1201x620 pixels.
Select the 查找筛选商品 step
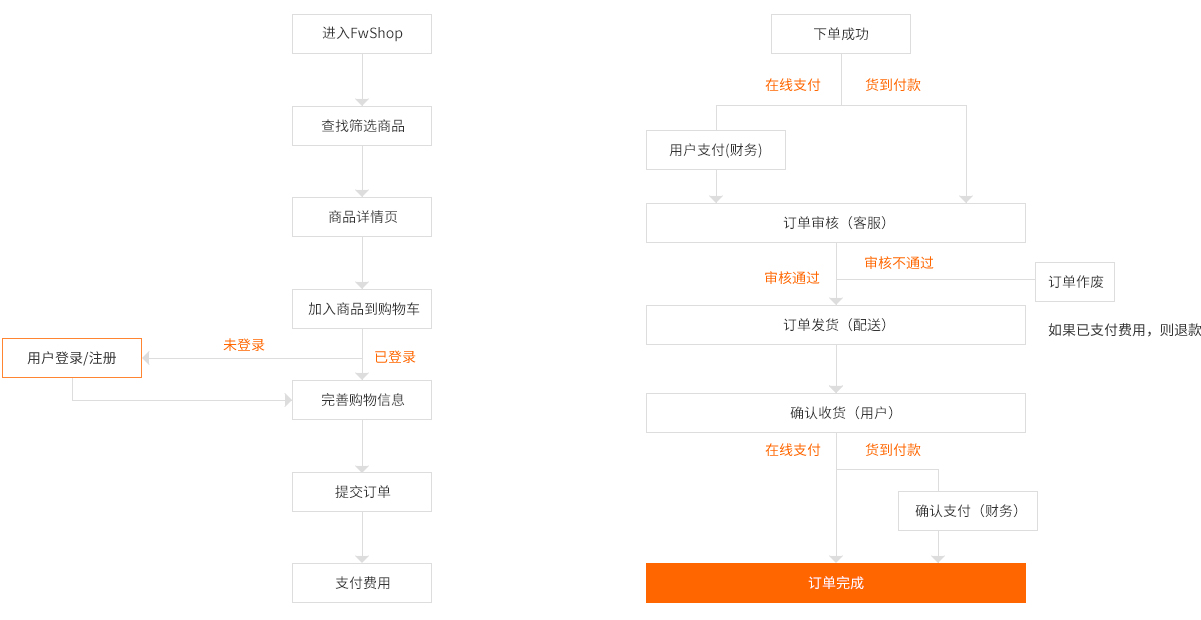click(362, 126)
